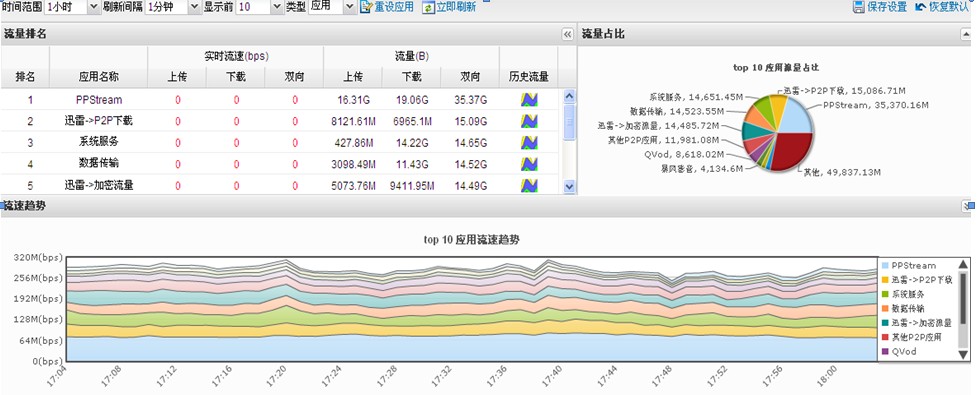
Task: Open the PPStream application link
Action: (99, 100)
